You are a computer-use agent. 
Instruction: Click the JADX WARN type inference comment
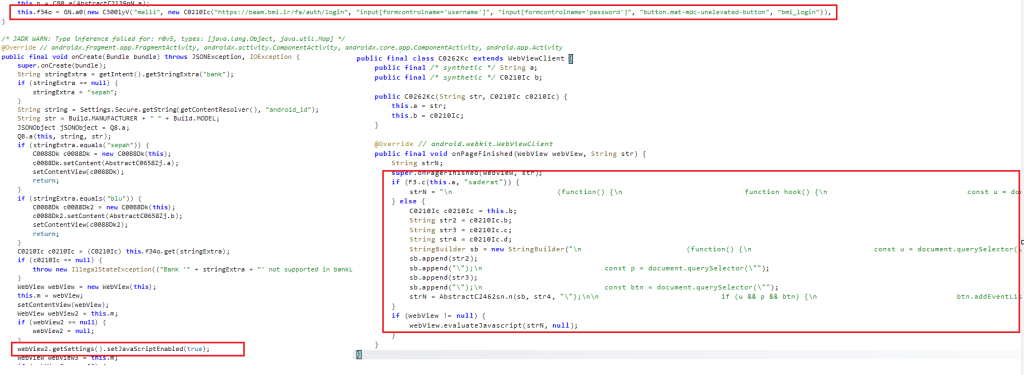[174, 40]
